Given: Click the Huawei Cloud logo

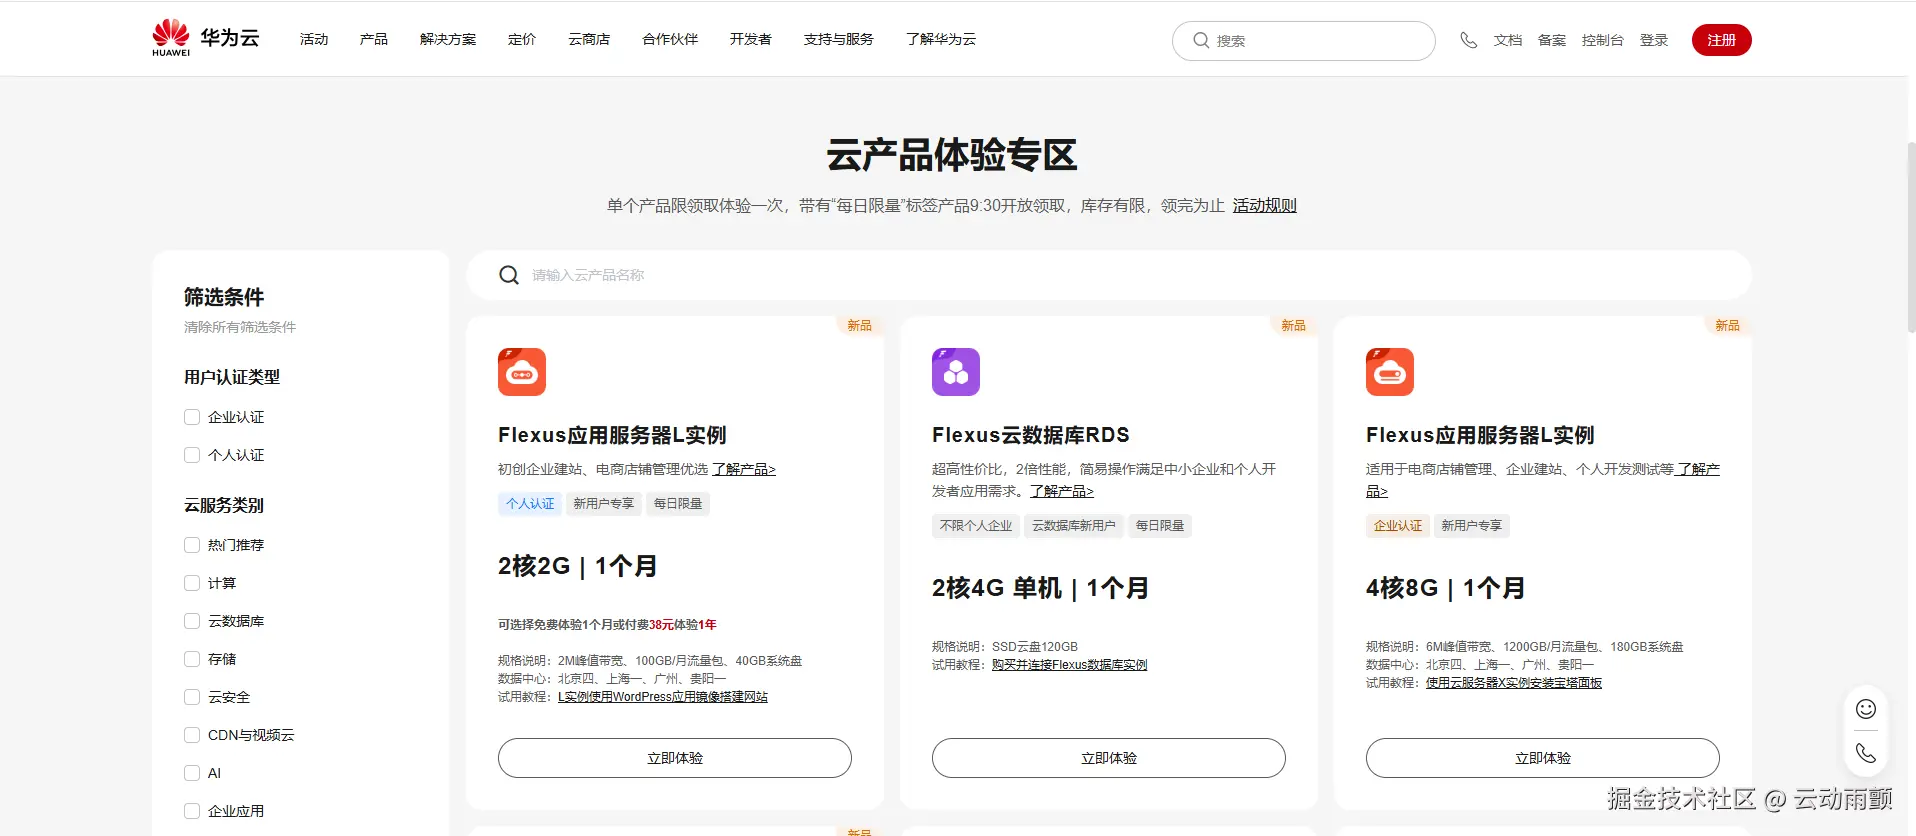Looking at the screenshot, I should point(205,38).
